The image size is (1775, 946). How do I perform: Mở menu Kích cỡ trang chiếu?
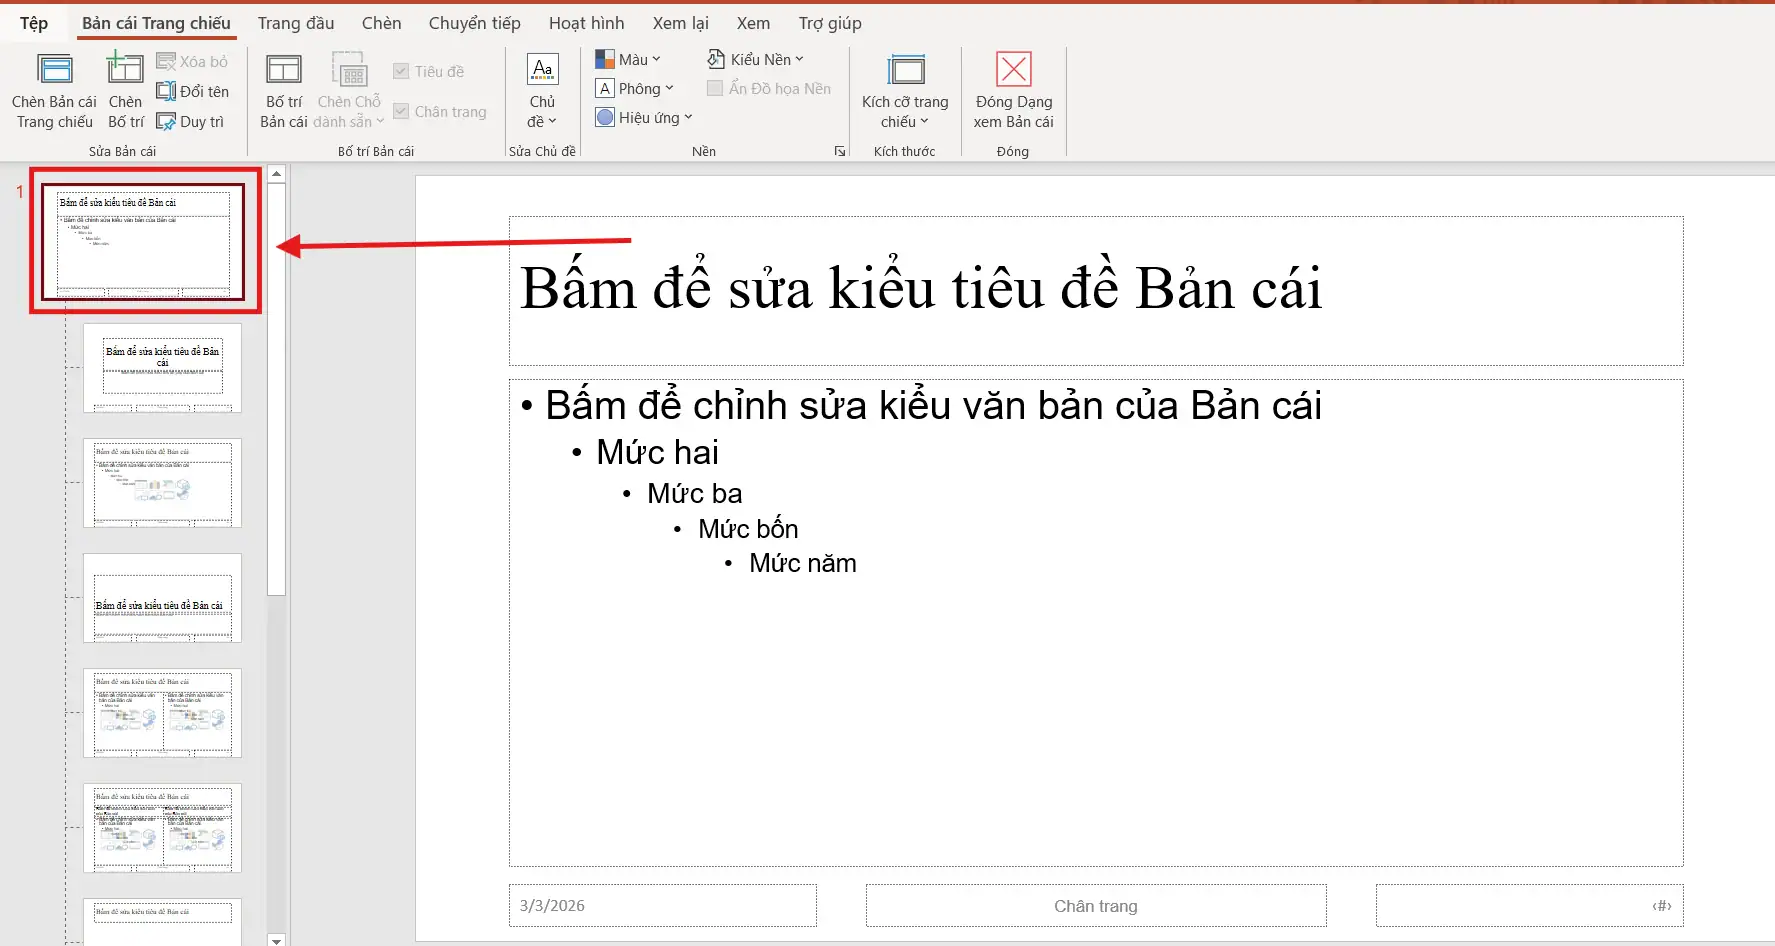[904, 90]
